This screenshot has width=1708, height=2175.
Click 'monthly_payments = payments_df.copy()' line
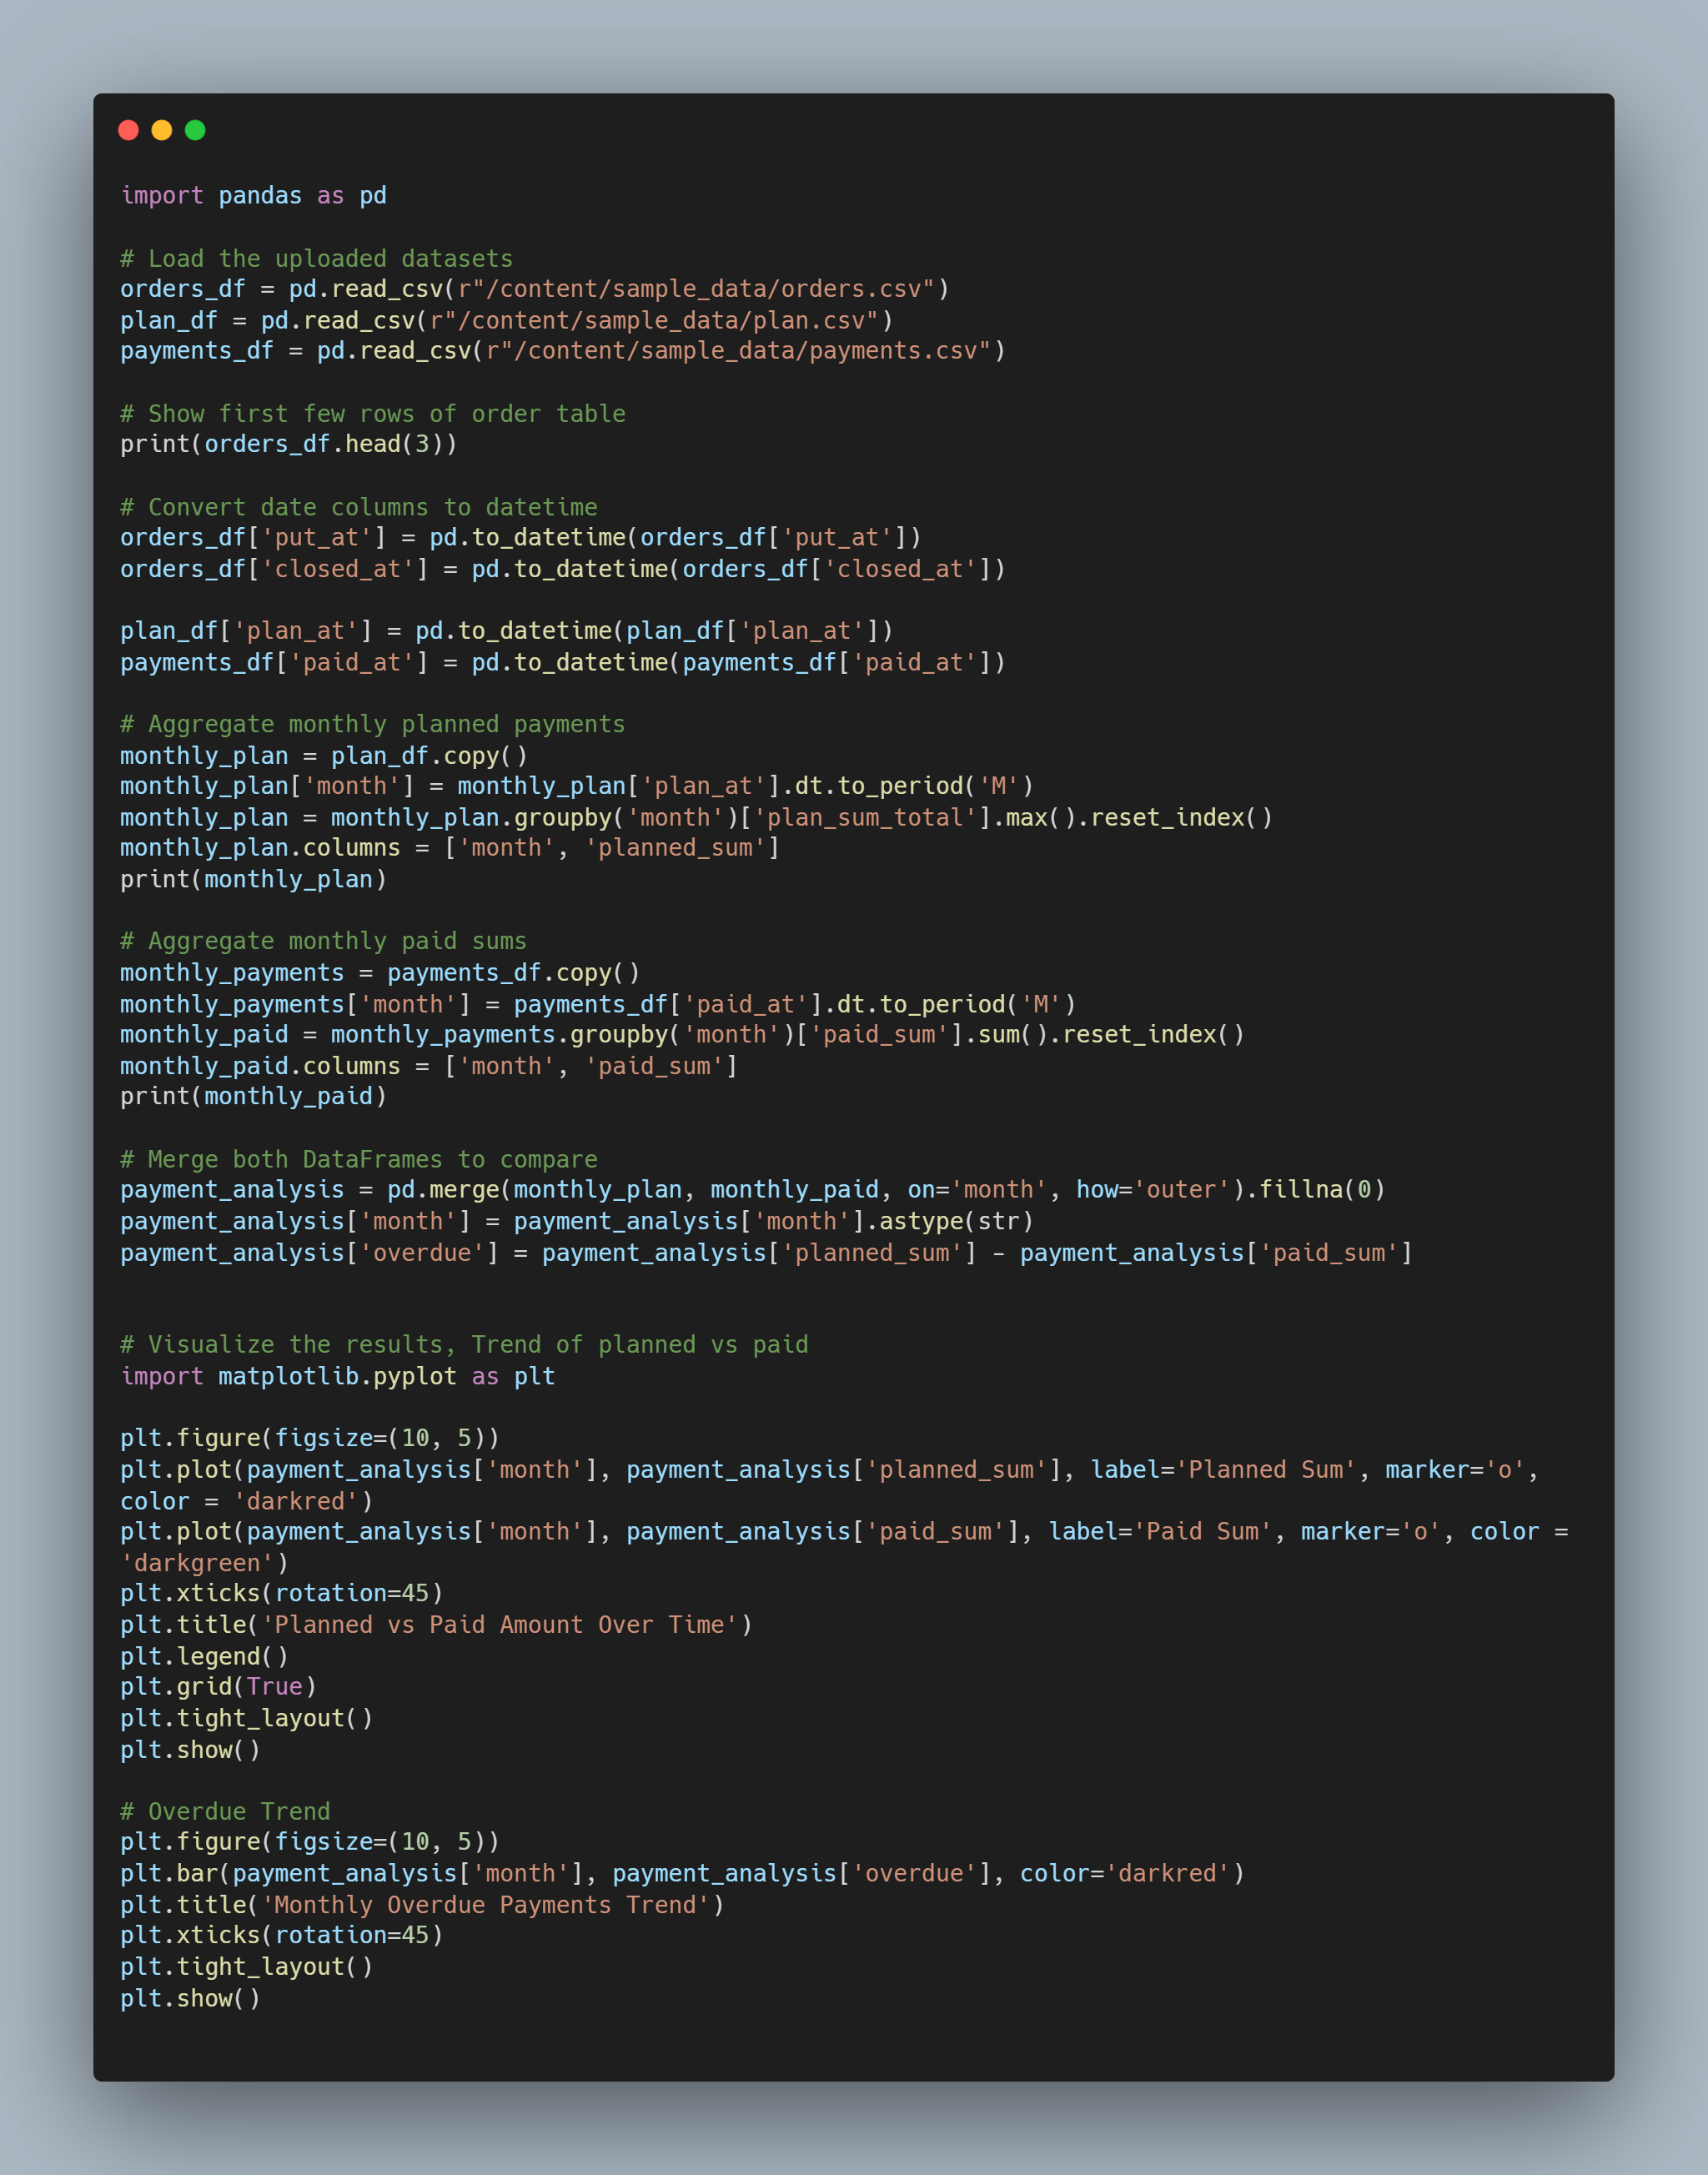pyautogui.click(x=380, y=973)
